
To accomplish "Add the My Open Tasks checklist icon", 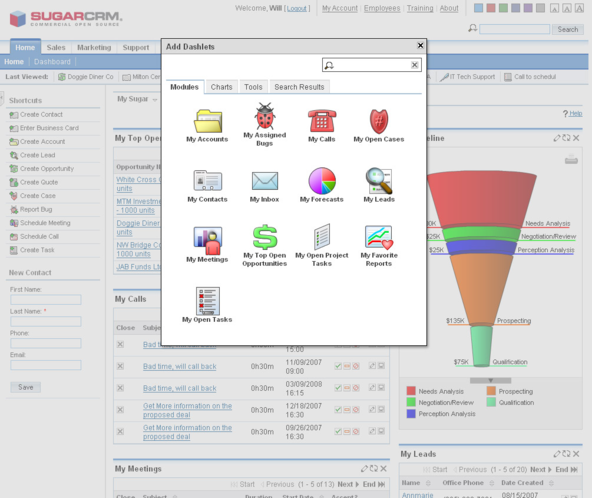I will point(207,301).
